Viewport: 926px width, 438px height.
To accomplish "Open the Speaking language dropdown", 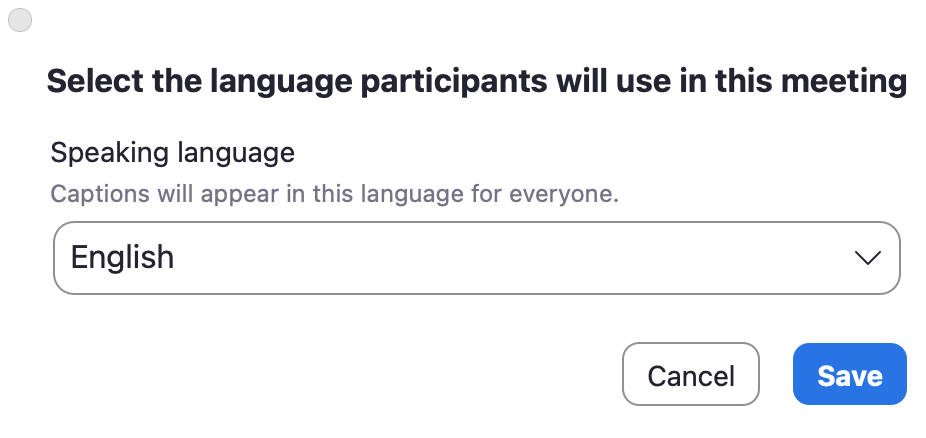I will click(x=476, y=258).
